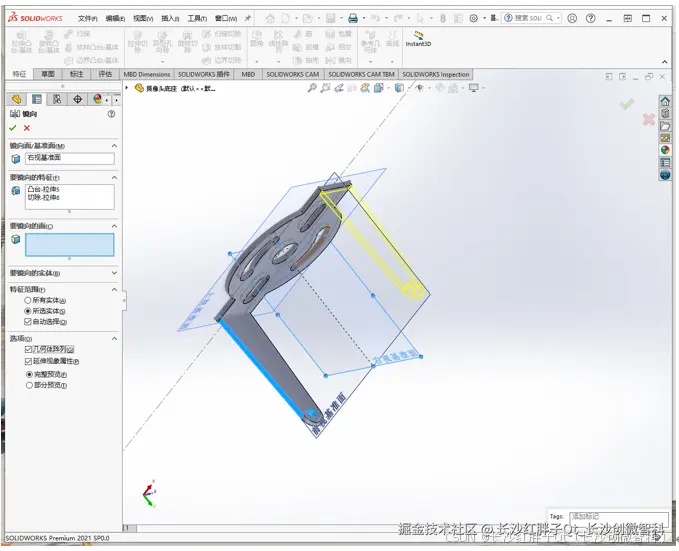Select the 完整预览 radio button
Image resolution: width=679 pixels, height=551 pixels.
[29, 374]
